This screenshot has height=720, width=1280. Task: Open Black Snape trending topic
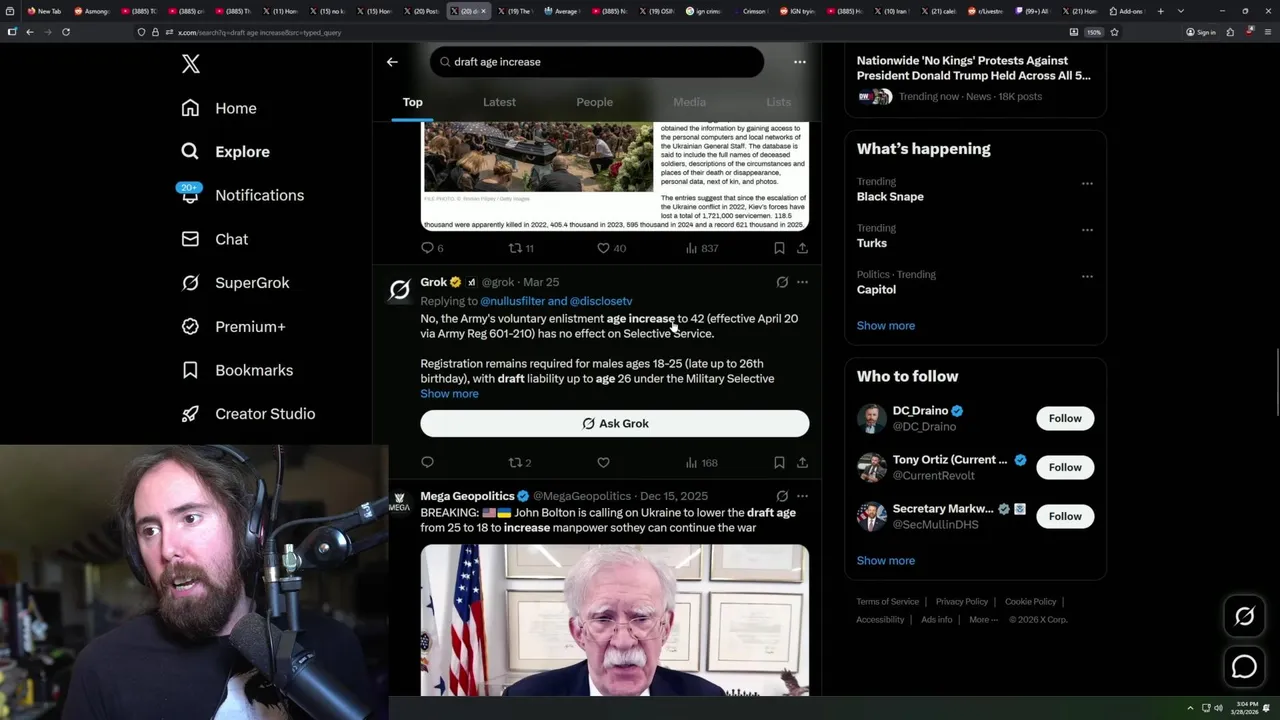890,197
